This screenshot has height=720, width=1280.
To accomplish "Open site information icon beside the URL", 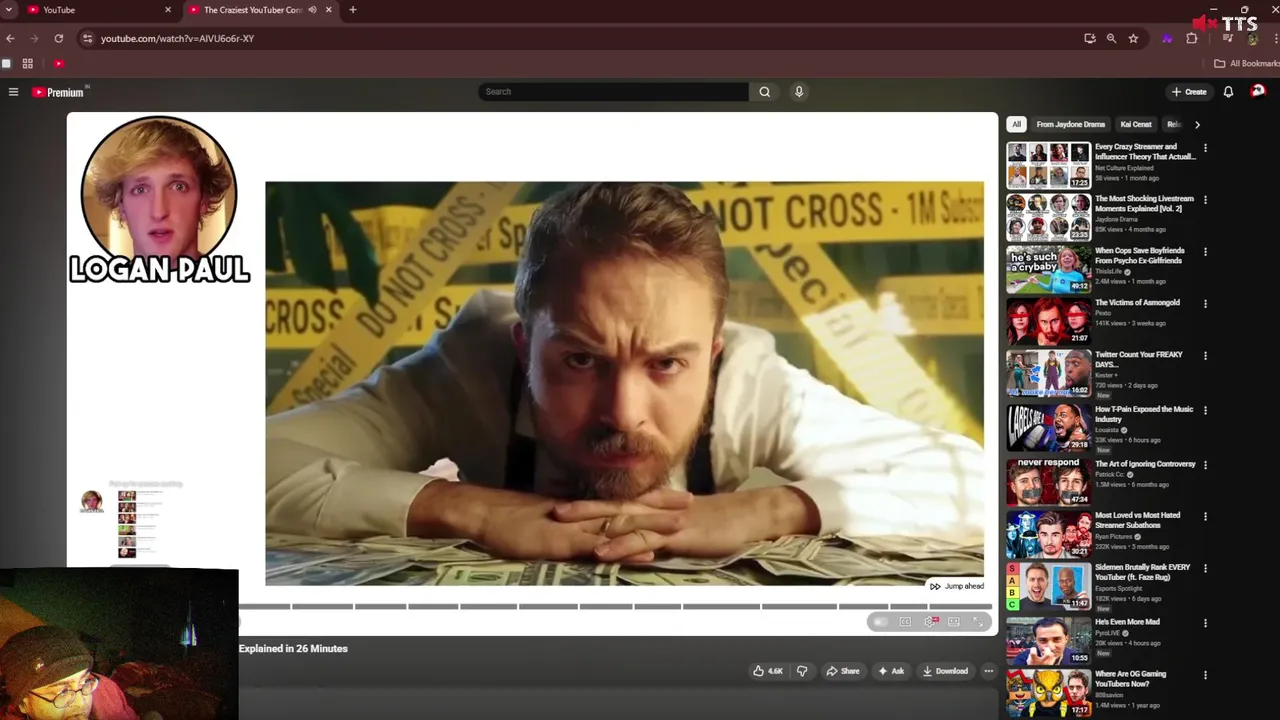I will (87, 38).
